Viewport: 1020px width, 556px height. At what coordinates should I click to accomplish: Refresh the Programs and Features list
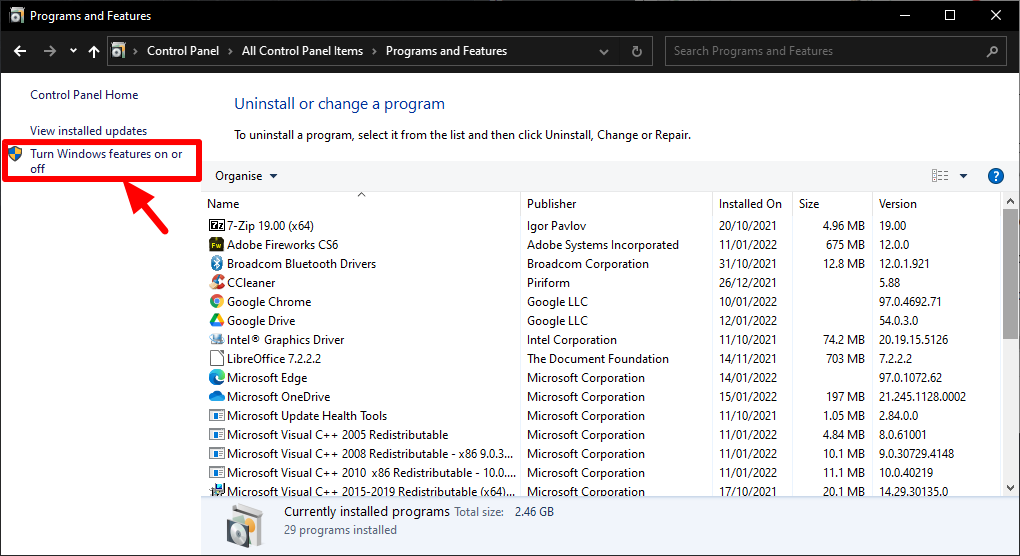[x=637, y=51]
